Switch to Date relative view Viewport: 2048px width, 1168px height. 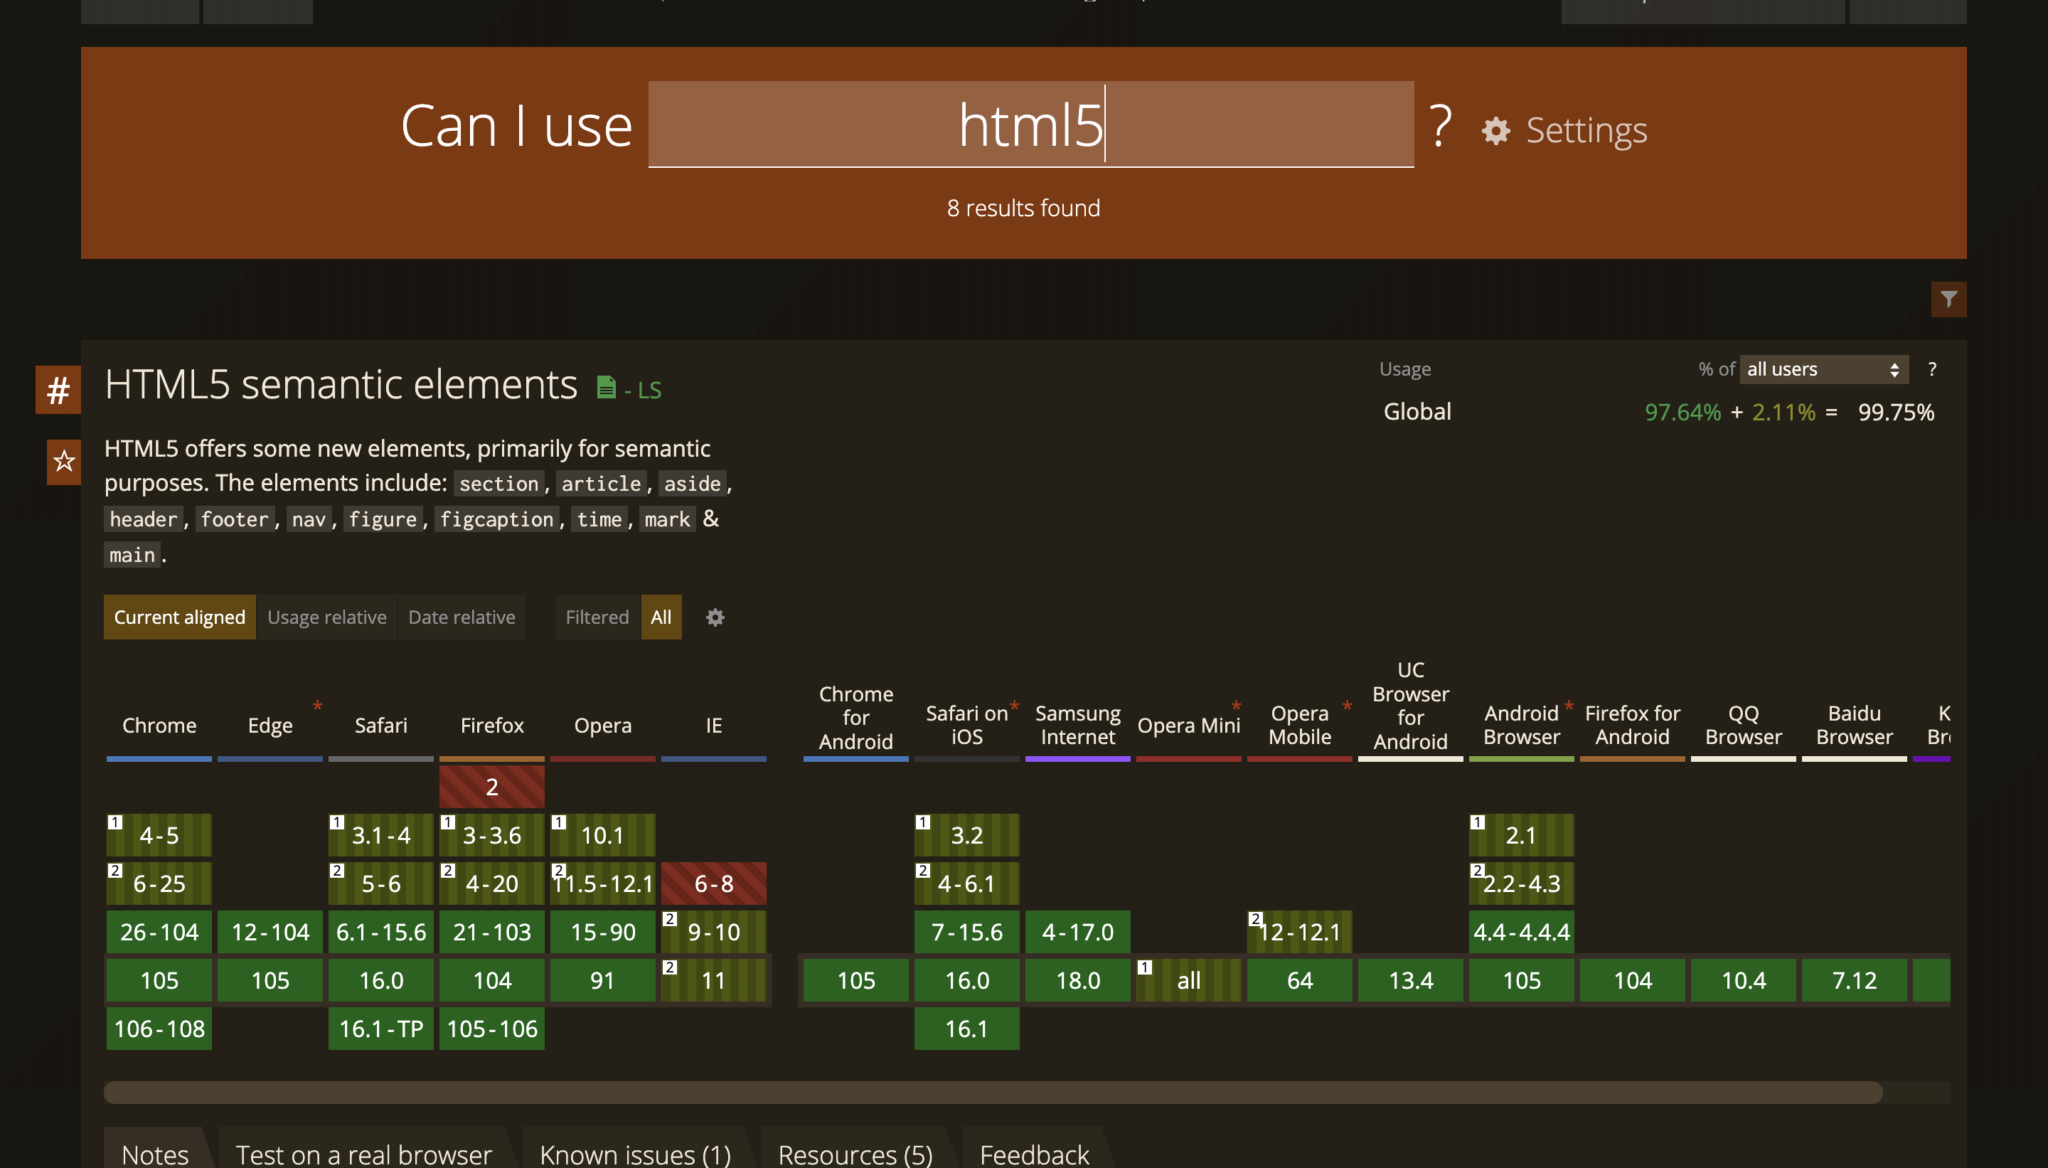click(x=461, y=617)
